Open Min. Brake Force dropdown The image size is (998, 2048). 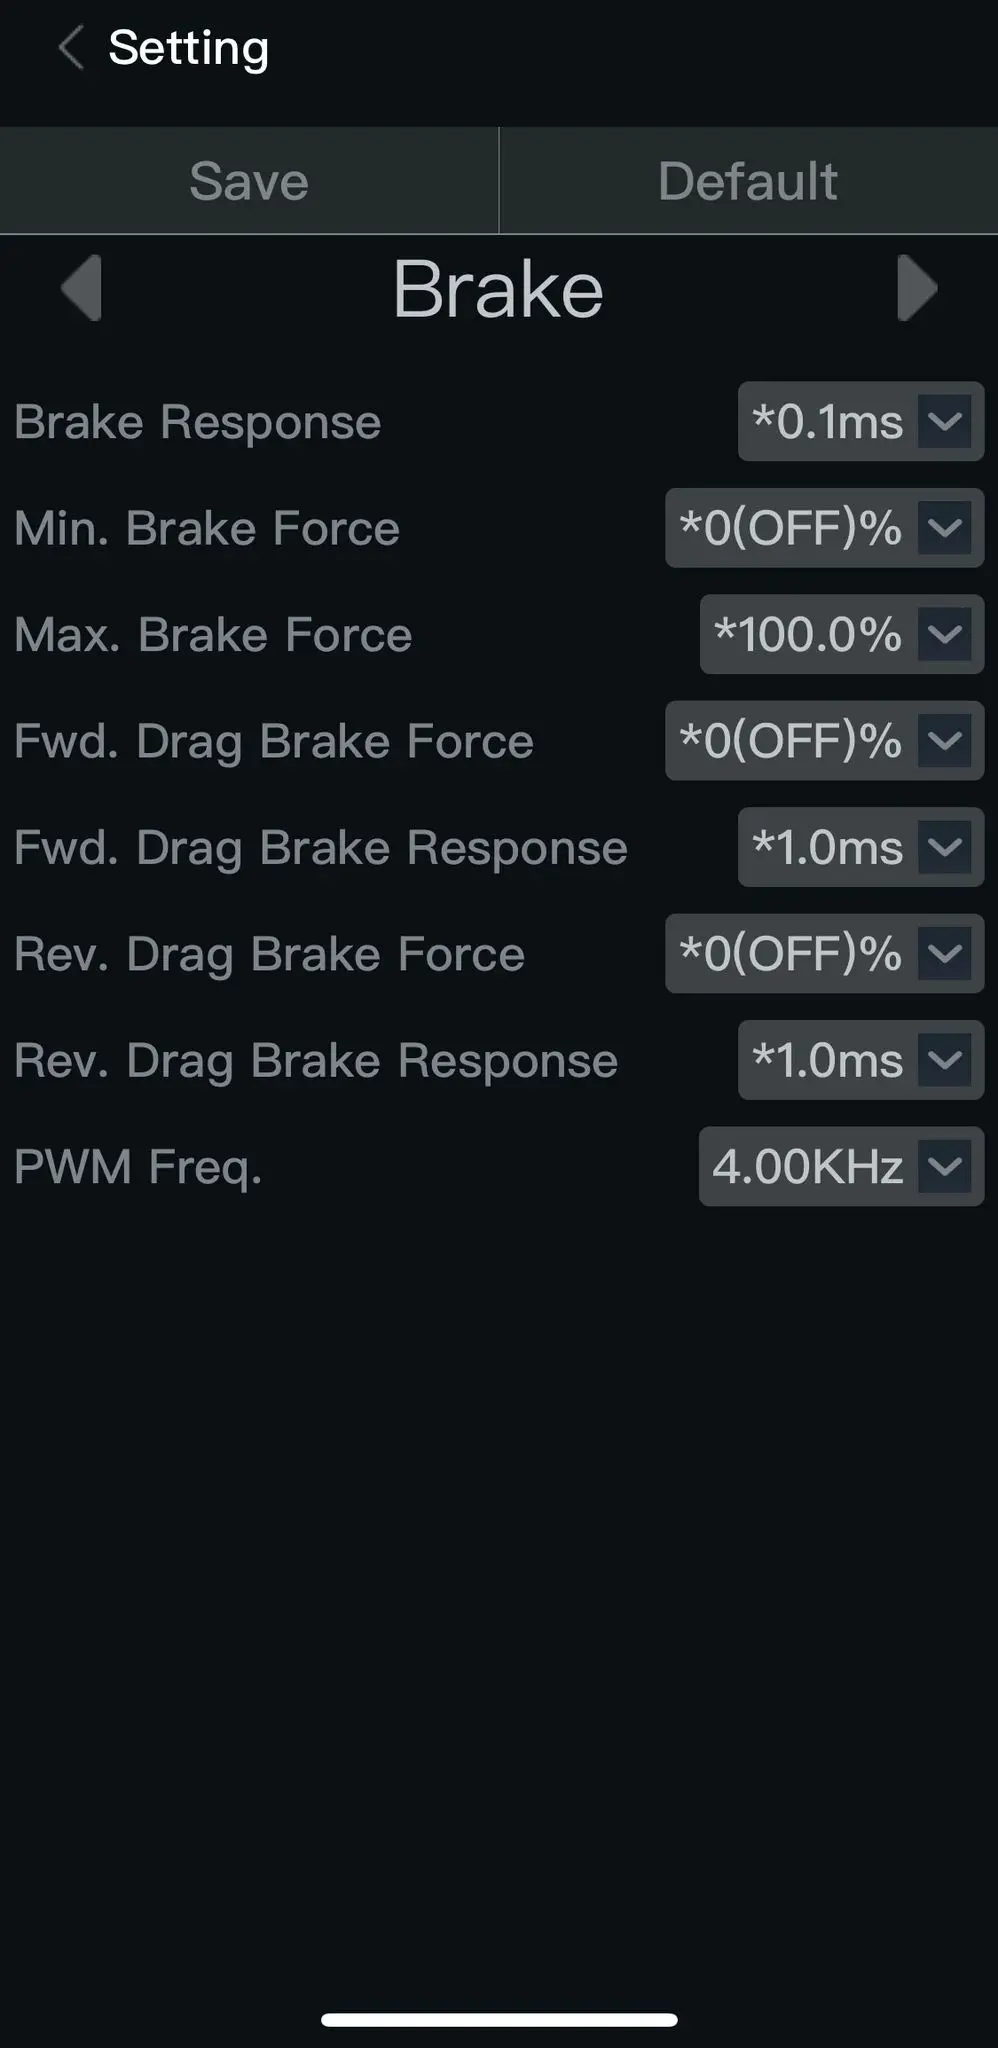[x=824, y=528]
